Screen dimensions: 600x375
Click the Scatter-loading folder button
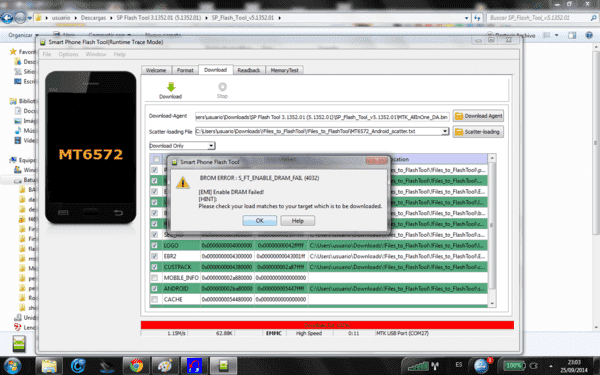click(x=478, y=132)
